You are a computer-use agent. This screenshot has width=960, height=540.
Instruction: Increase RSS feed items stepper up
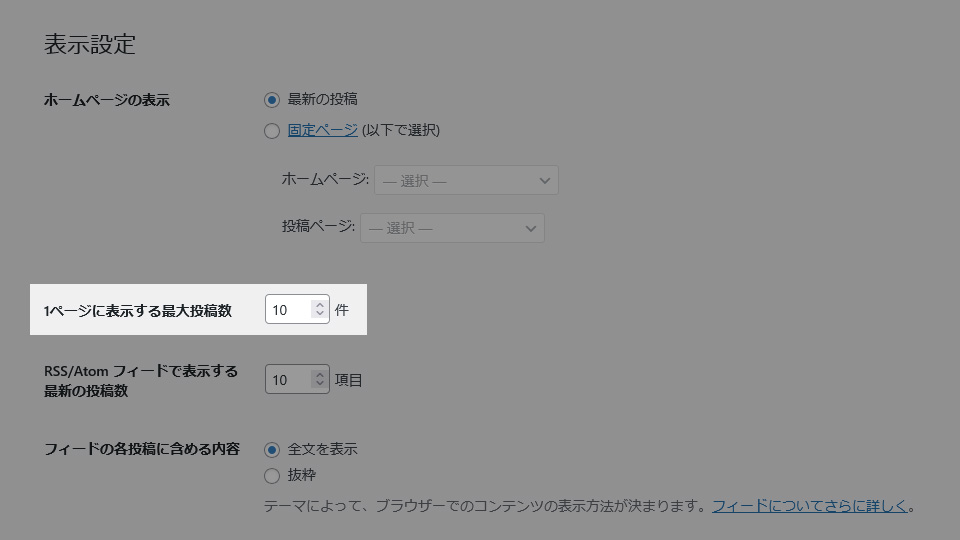click(x=320, y=375)
